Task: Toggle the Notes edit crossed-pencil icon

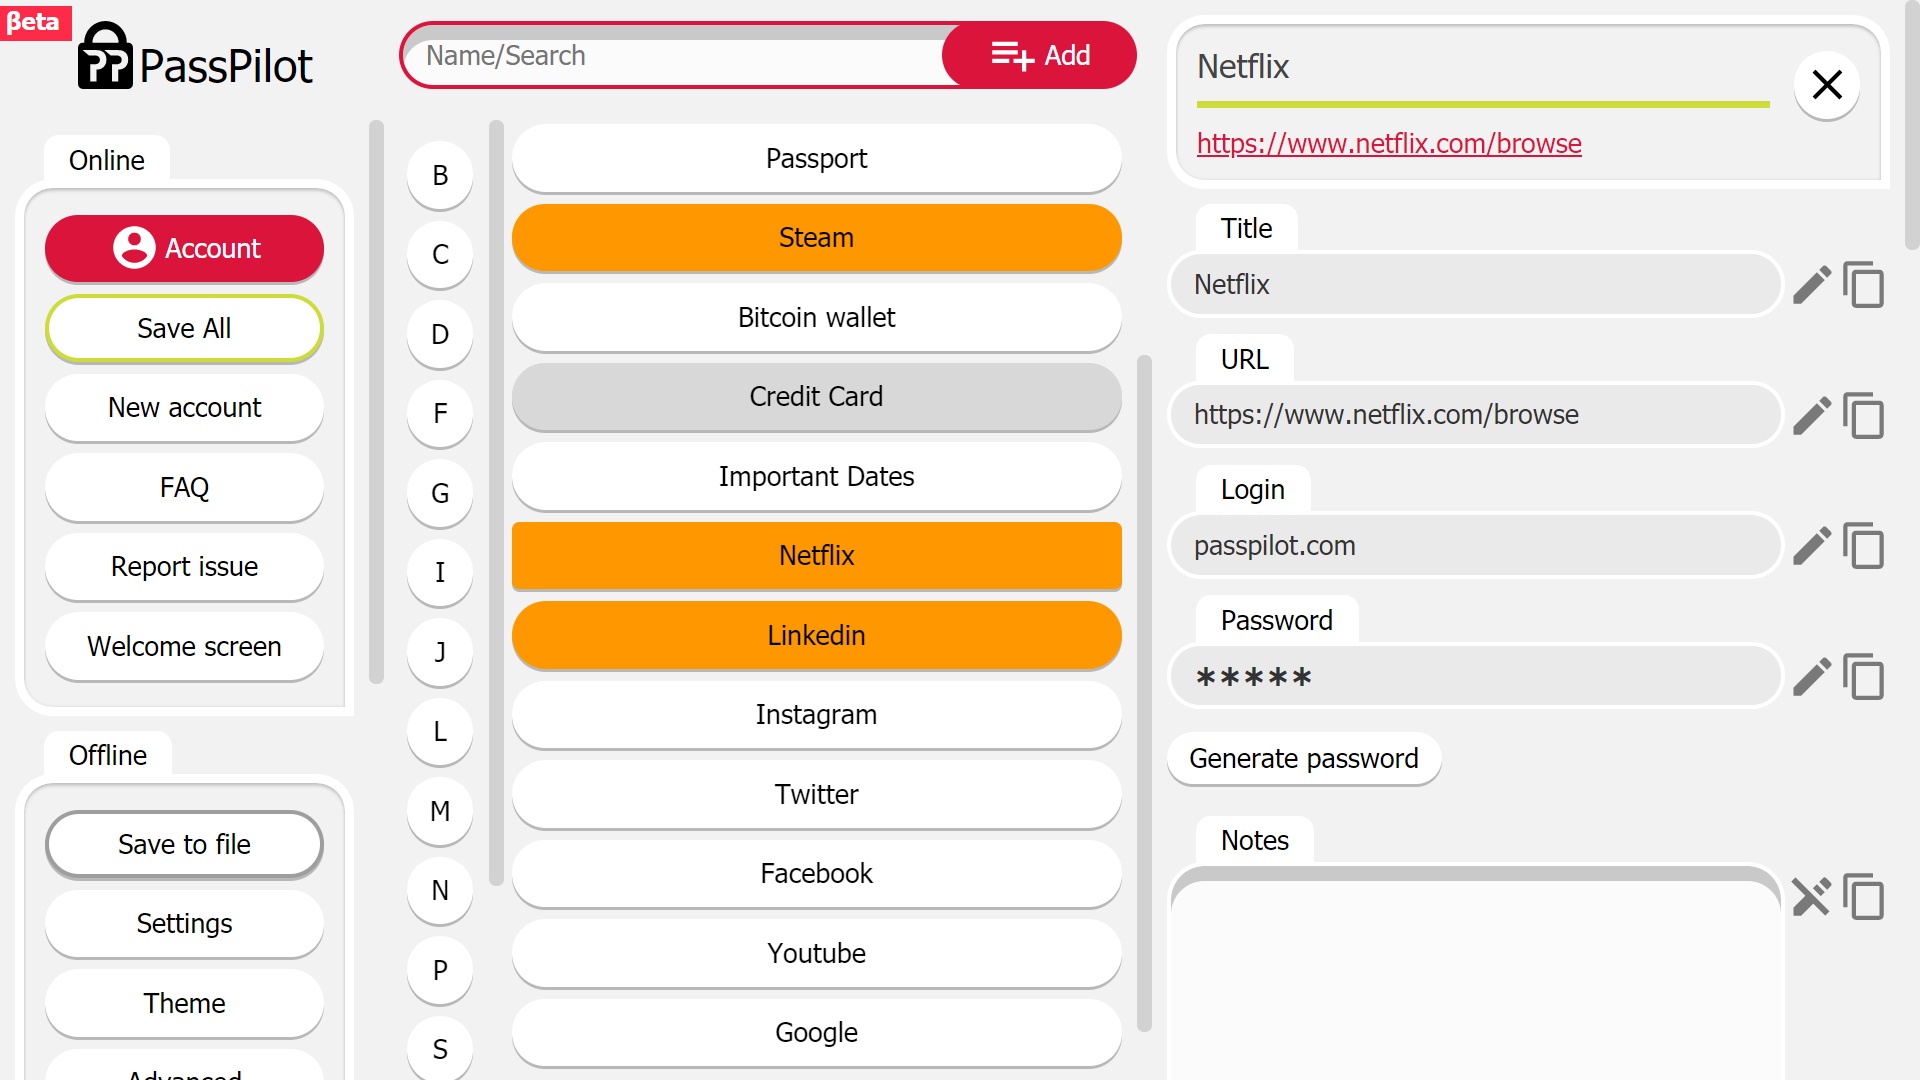Action: 1811,897
